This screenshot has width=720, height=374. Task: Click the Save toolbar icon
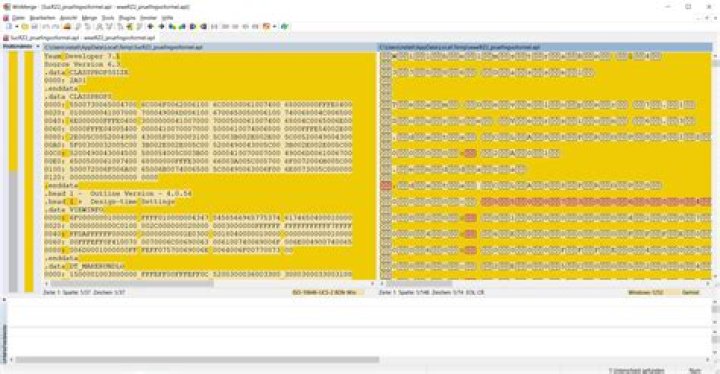[x=34, y=27]
